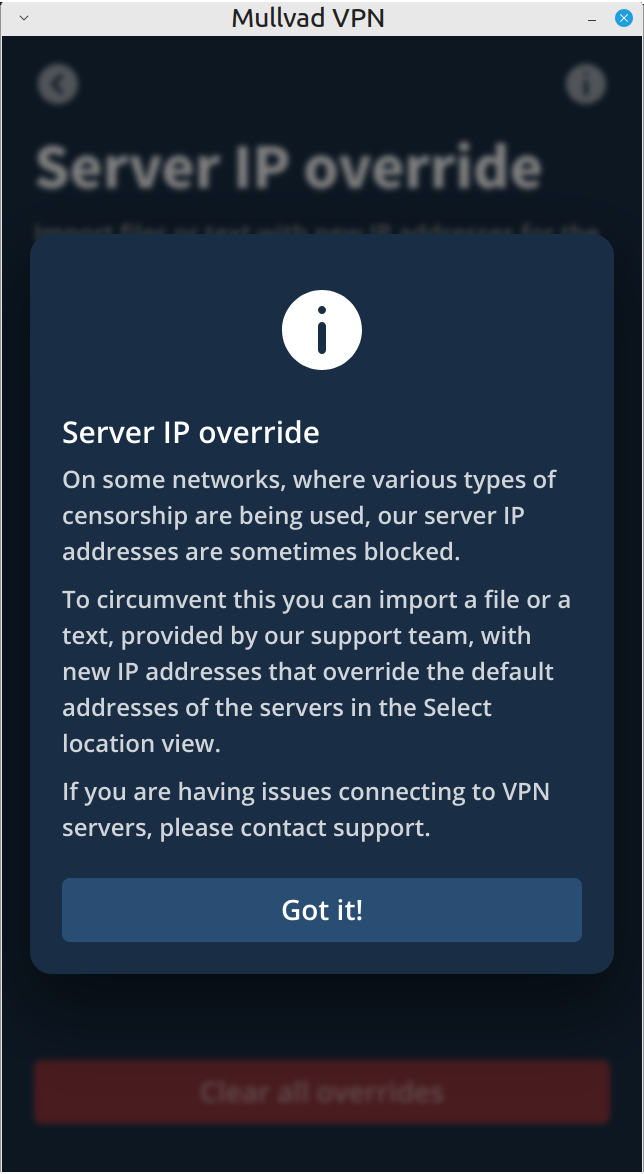The width and height of the screenshot is (644, 1174).
Task: Click the paragraph about issues connecting to VPN
Action: tap(306, 809)
